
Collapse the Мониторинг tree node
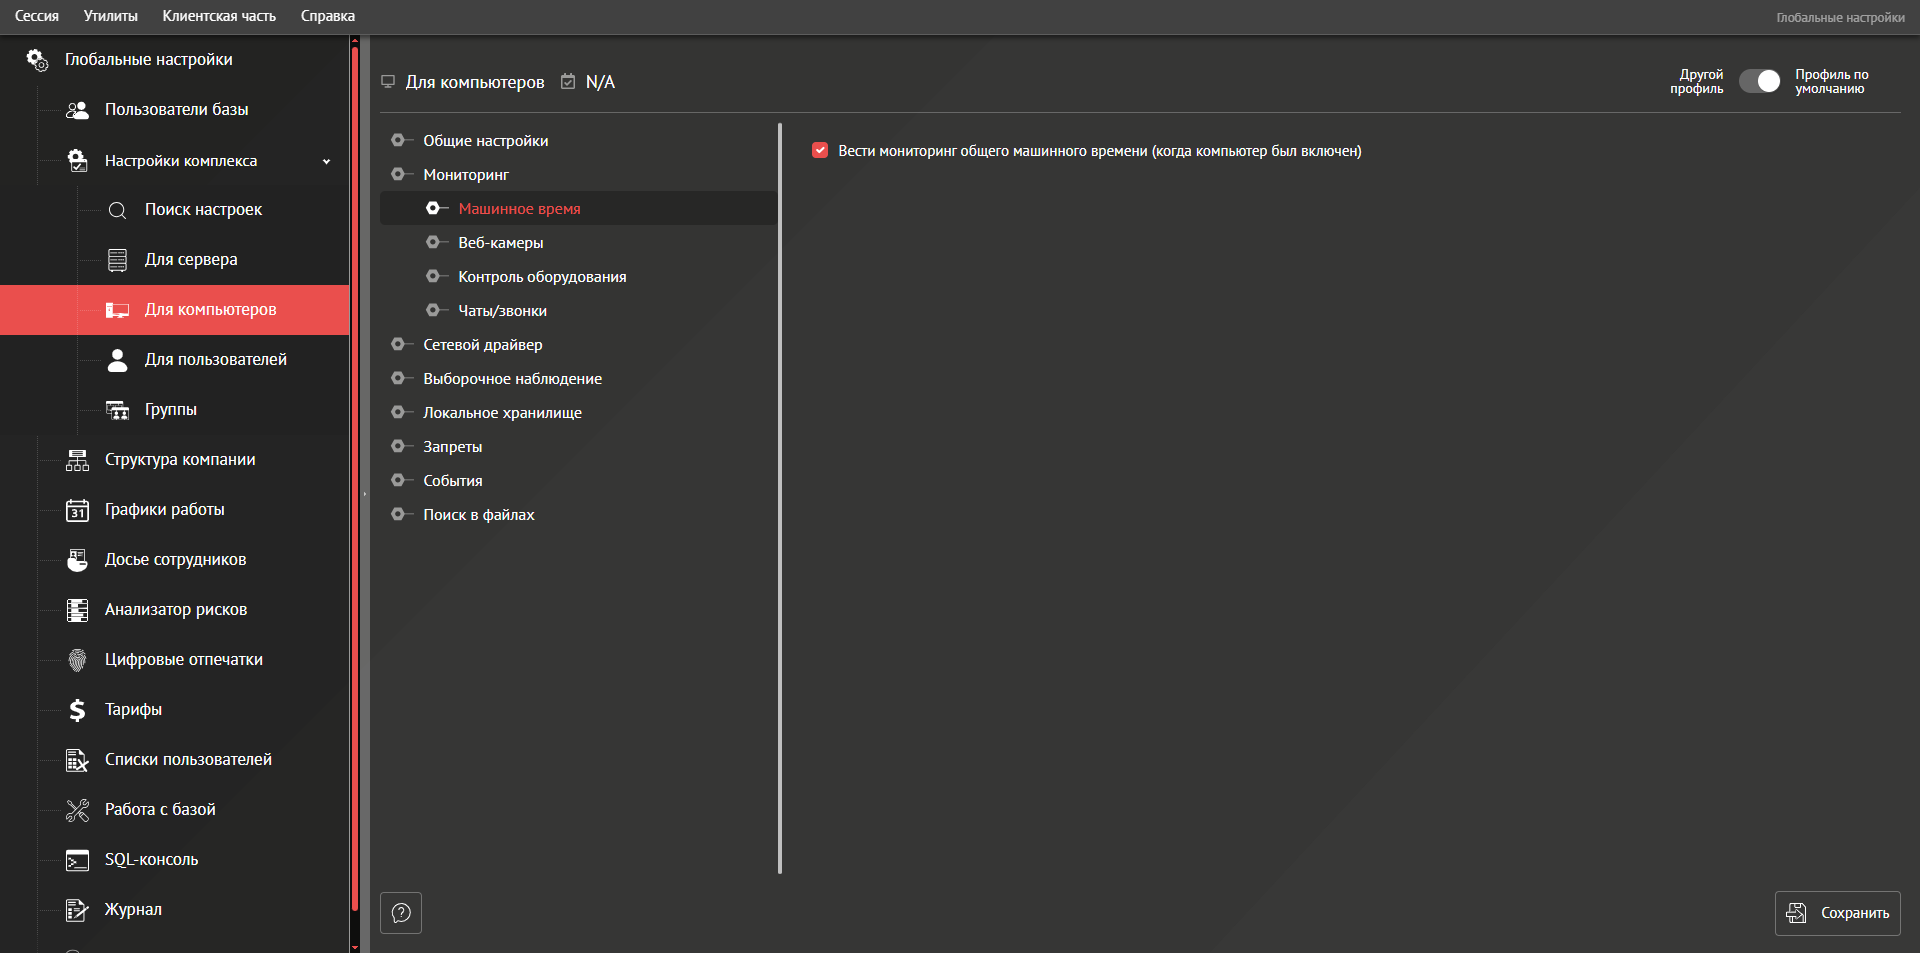click(398, 175)
